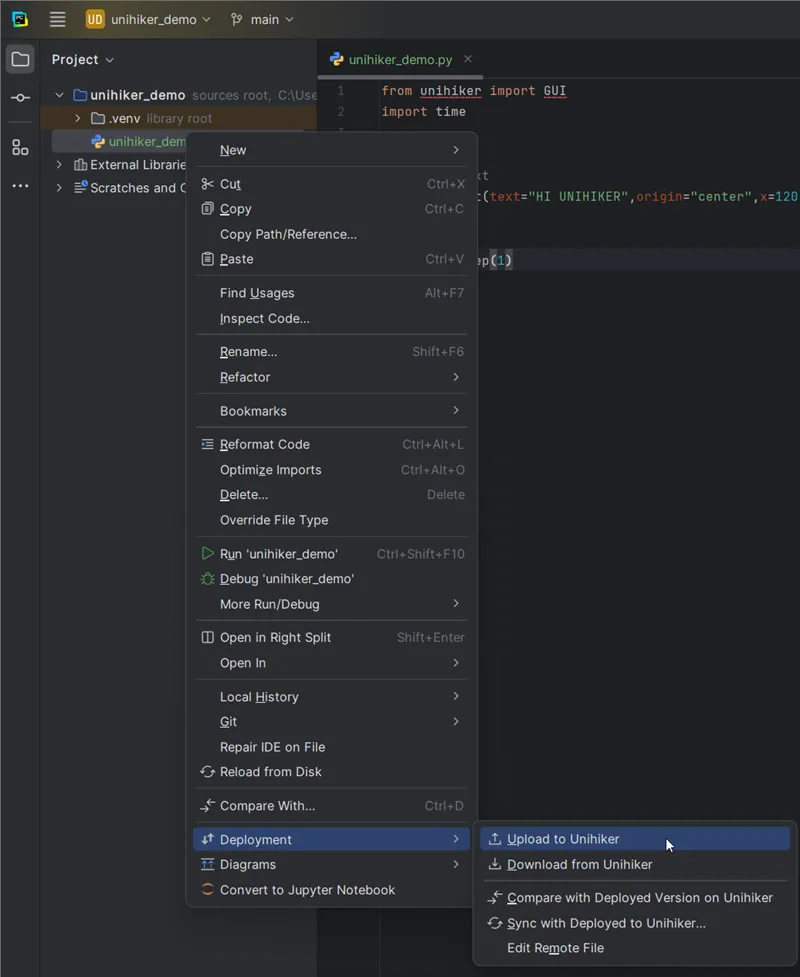Click the compare icon beside Compare With
The height and width of the screenshot is (977, 800).
pyautogui.click(x=207, y=806)
